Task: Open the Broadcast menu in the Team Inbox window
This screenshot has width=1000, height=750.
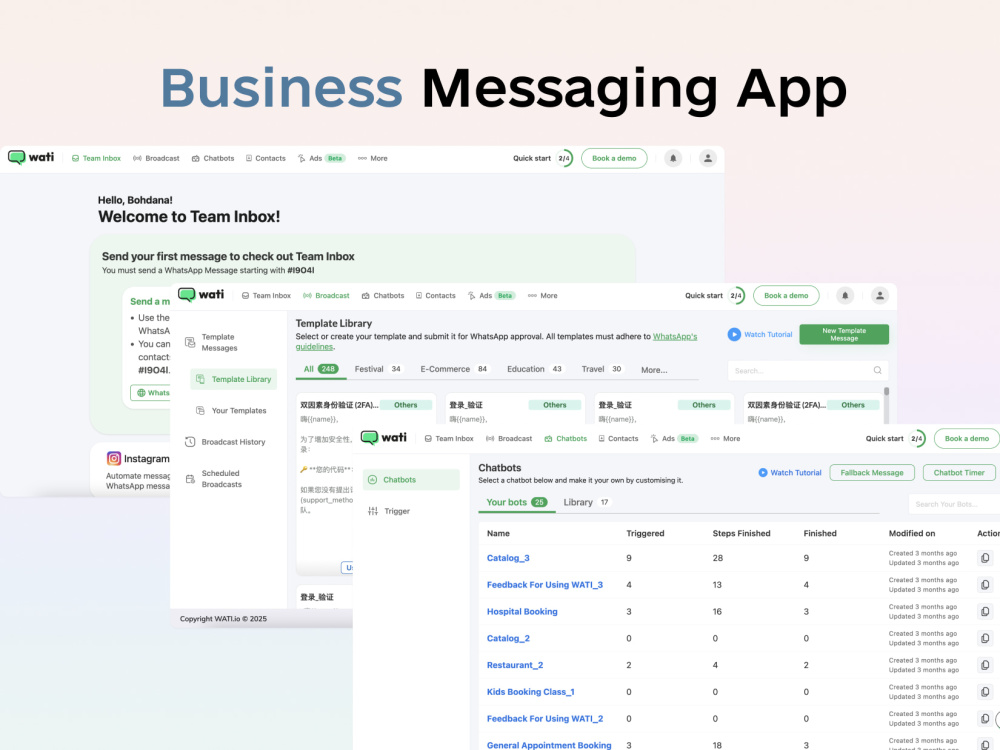Action: (156, 158)
